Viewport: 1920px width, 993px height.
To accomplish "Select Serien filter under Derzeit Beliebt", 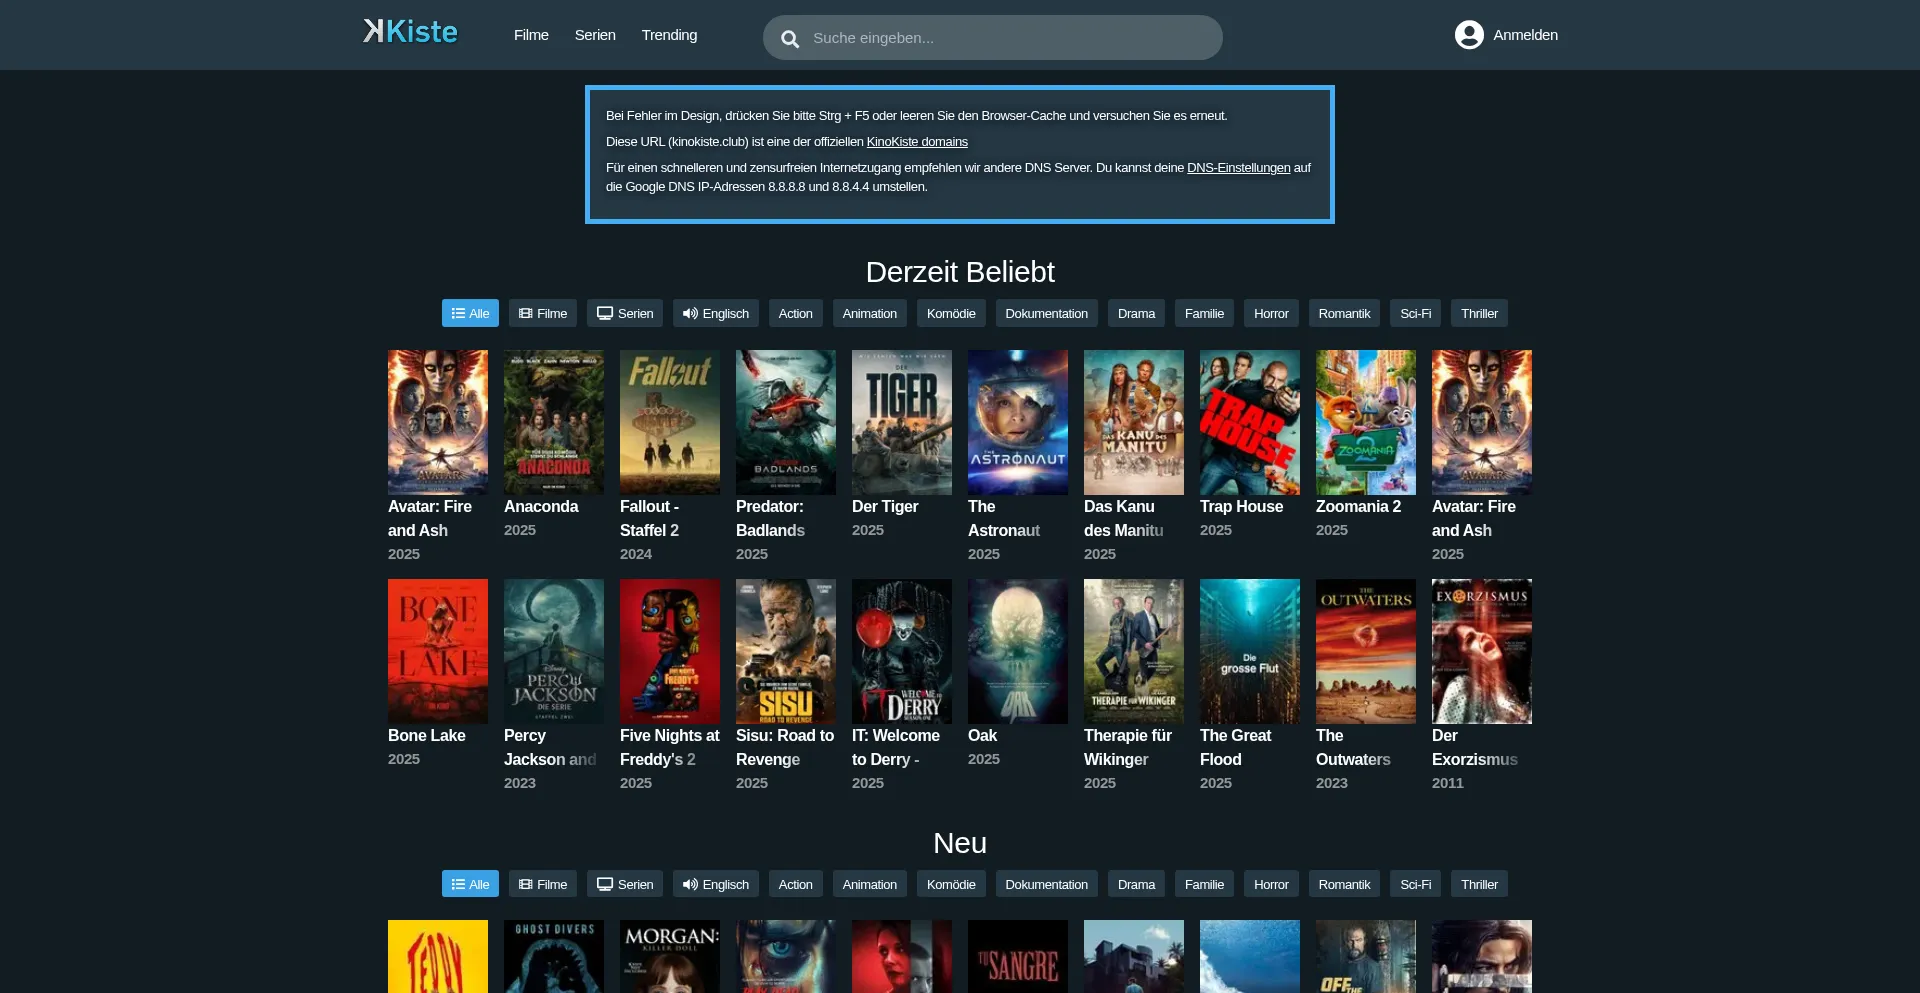I will (625, 313).
